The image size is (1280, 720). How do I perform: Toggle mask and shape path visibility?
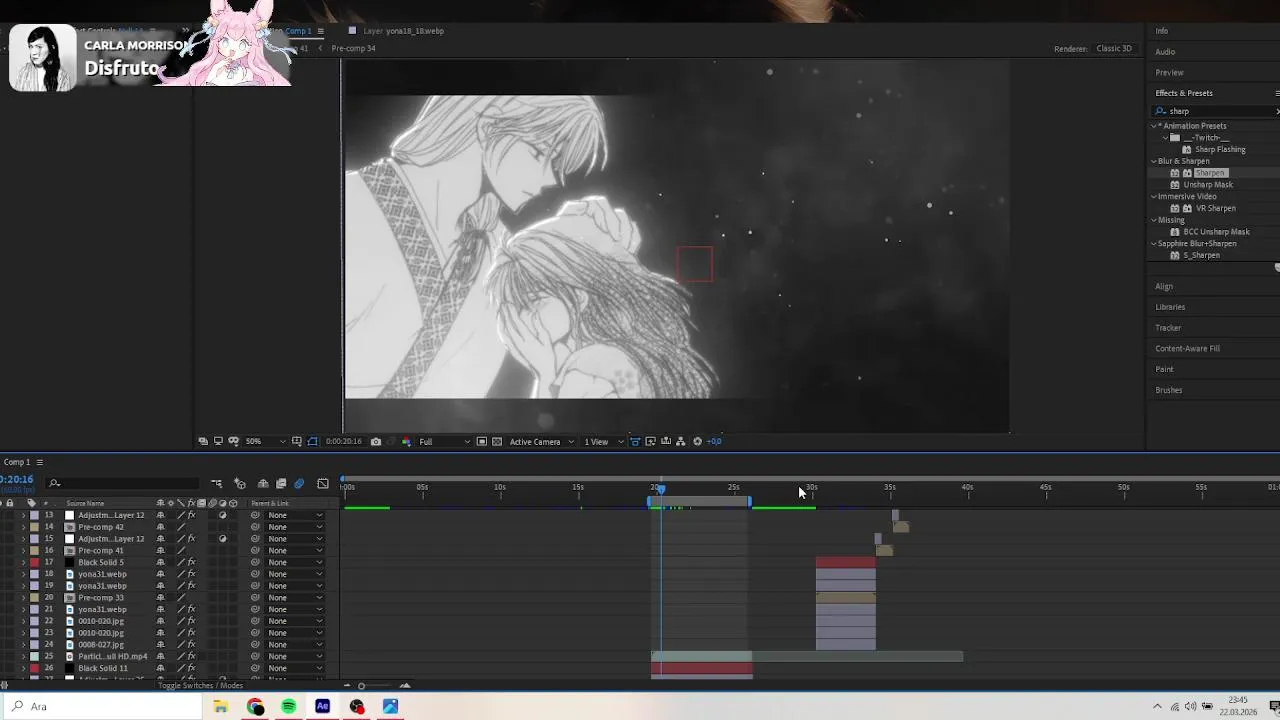click(x=312, y=442)
